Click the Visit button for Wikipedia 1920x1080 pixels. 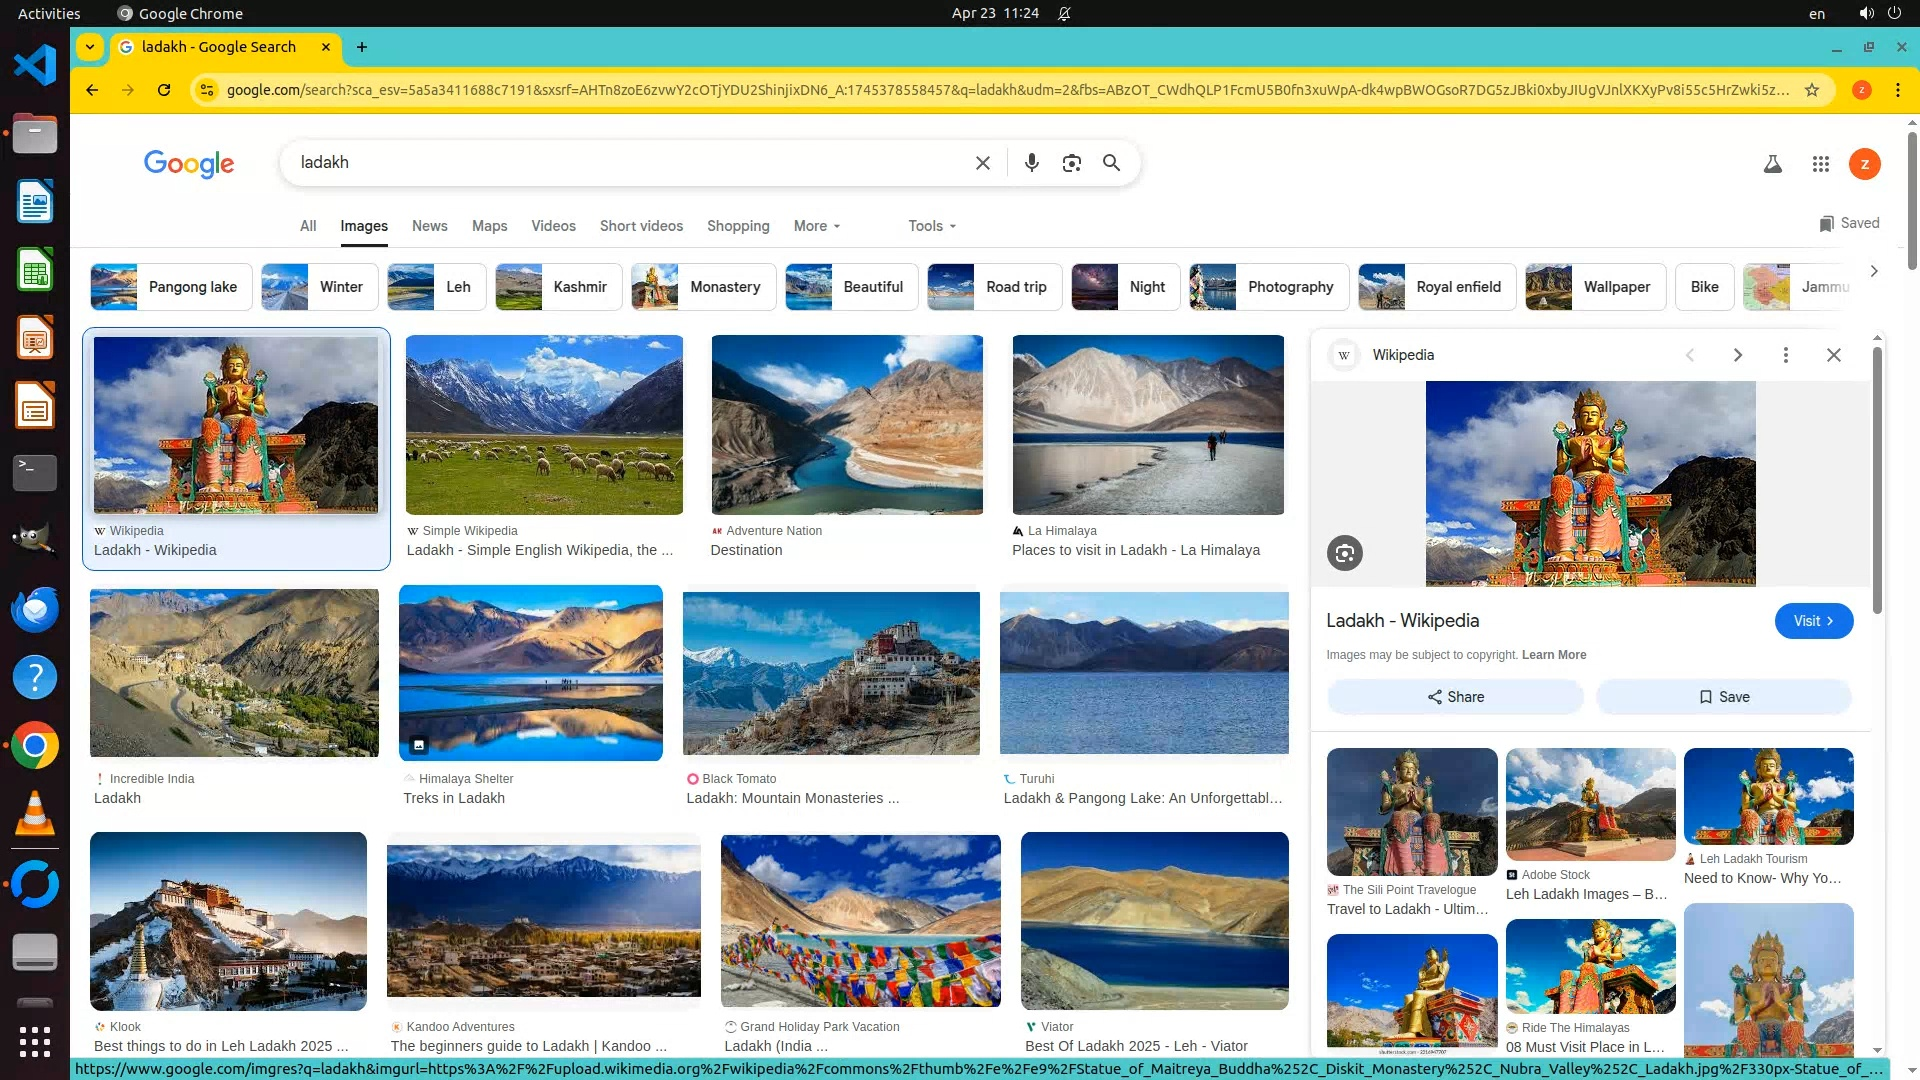click(1812, 621)
